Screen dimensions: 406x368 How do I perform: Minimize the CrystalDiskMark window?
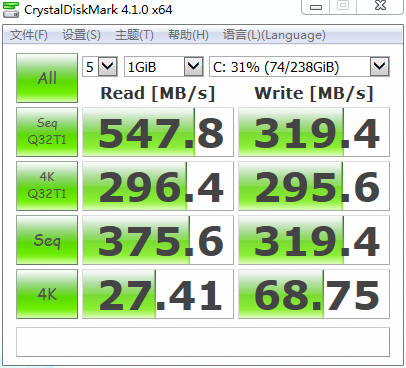coord(316,7)
